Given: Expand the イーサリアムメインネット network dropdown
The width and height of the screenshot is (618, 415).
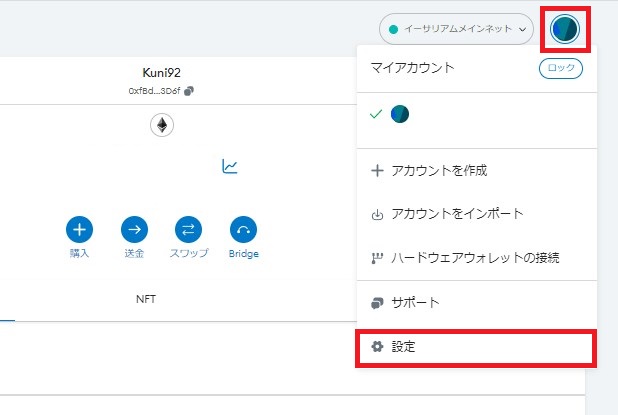Looking at the screenshot, I should (x=456, y=29).
